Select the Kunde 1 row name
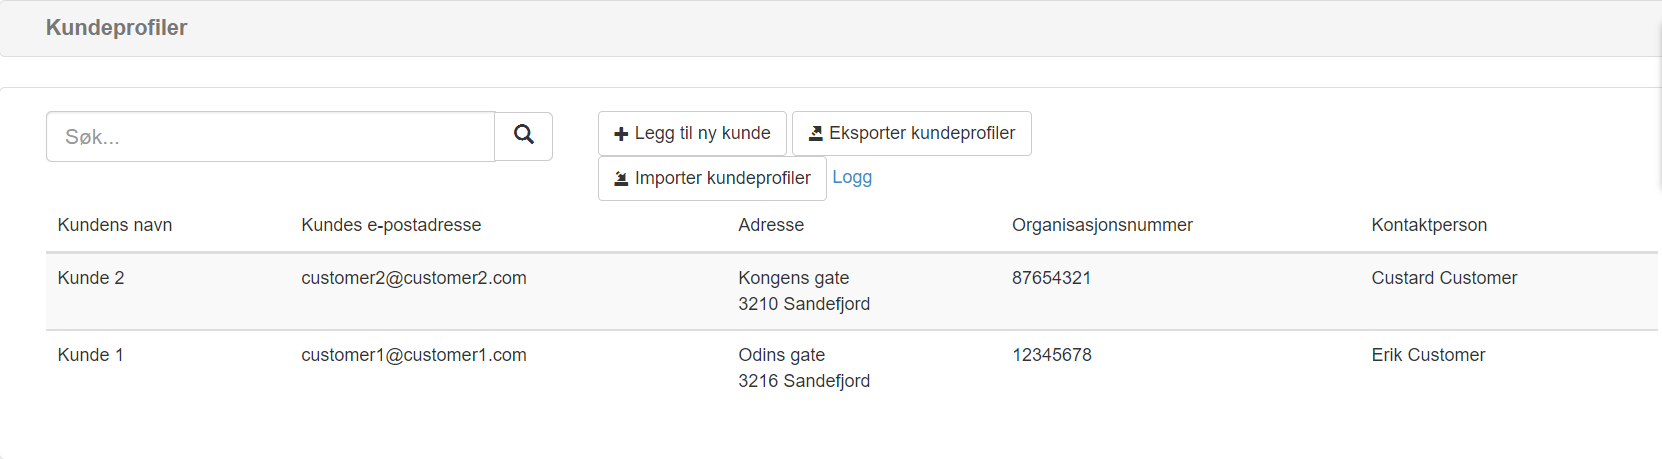1662x459 pixels. pyautogui.click(x=91, y=355)
